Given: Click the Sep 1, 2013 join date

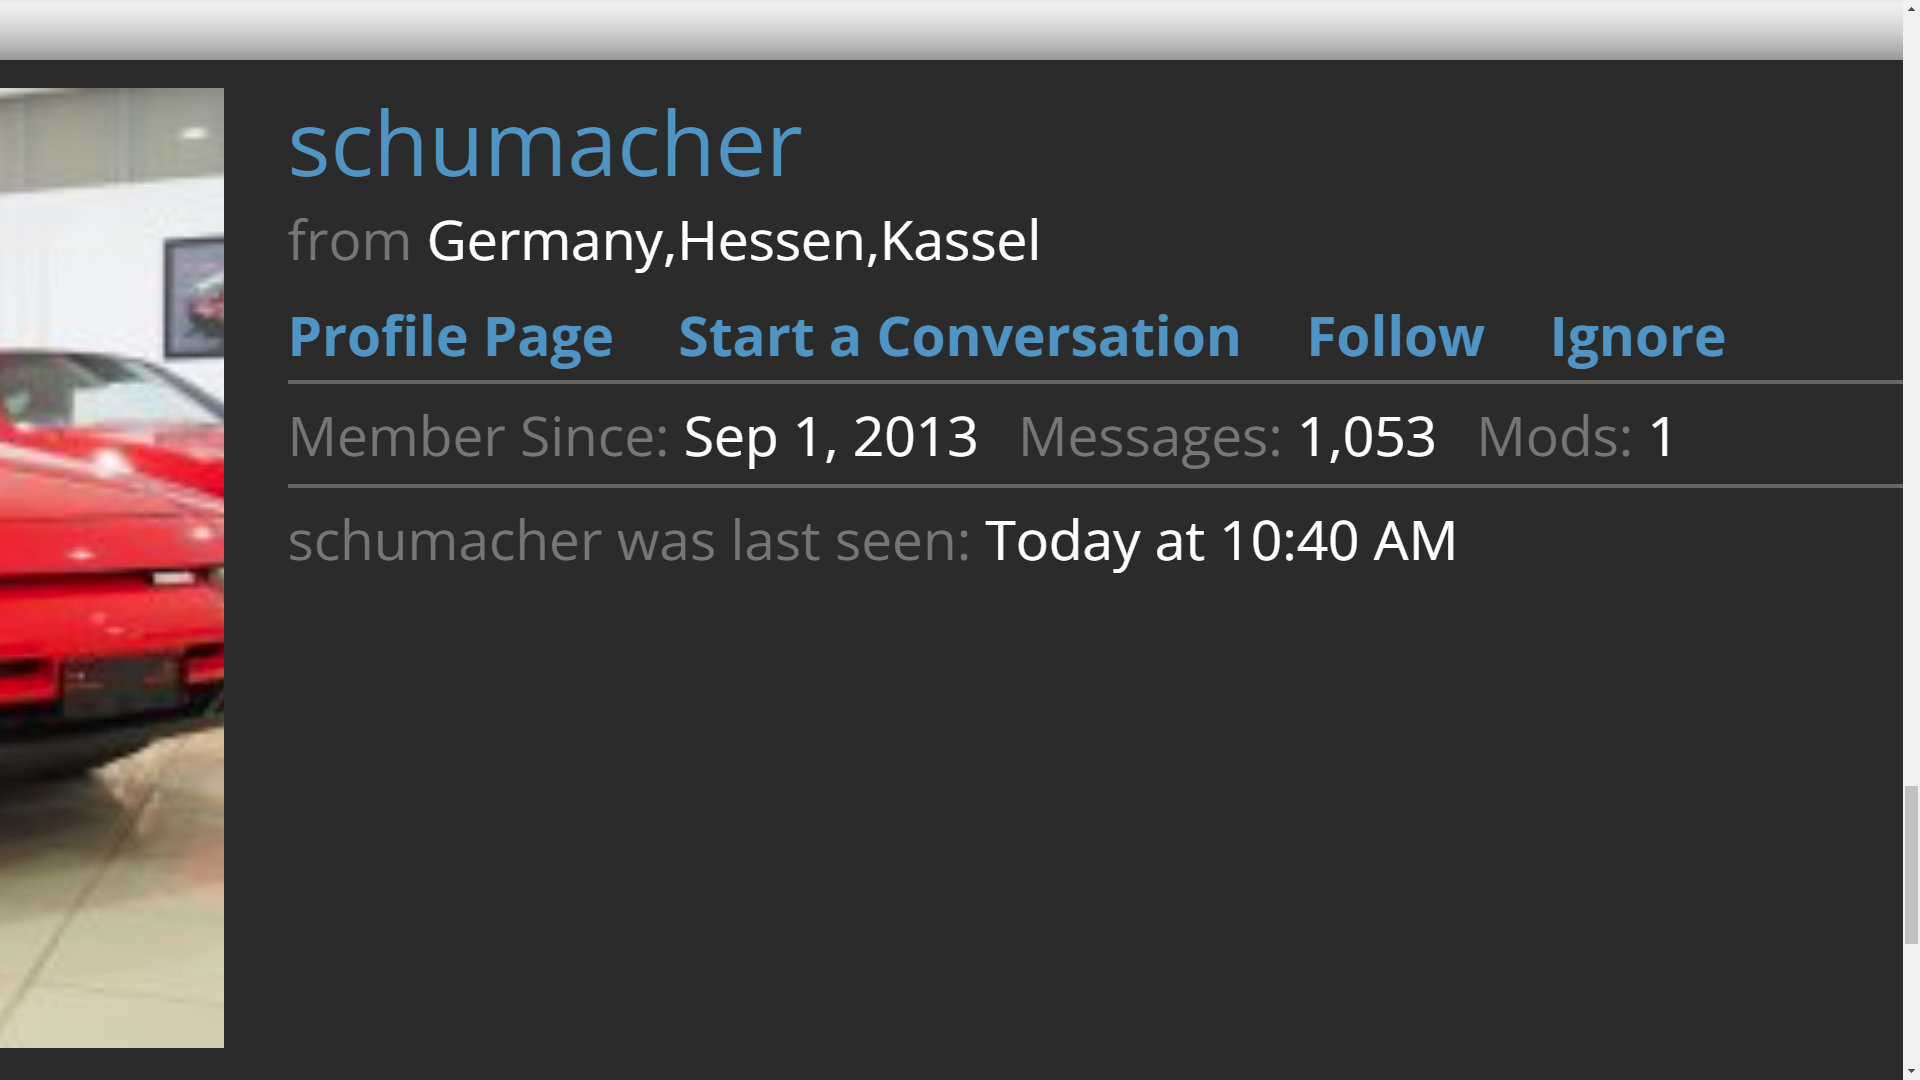Looking at the screenshot, I should tap(830, 437).
